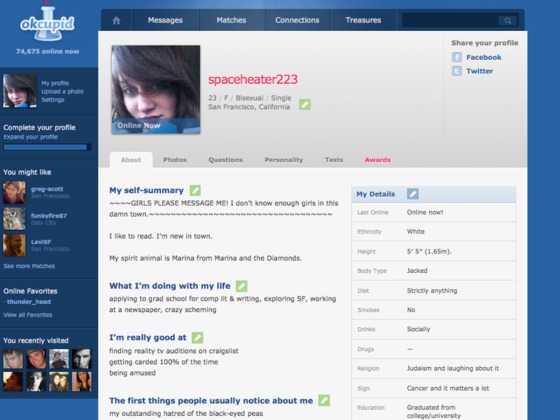Click Sign value Cancer and it matters a lot
This screenshot has width=560, height=420.
[x=448, y=388]
